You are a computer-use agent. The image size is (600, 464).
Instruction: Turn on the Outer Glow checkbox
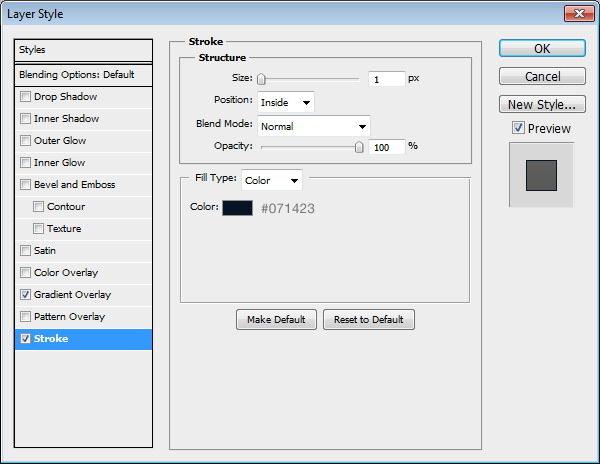pyautogui.click(x=25, y=140)
